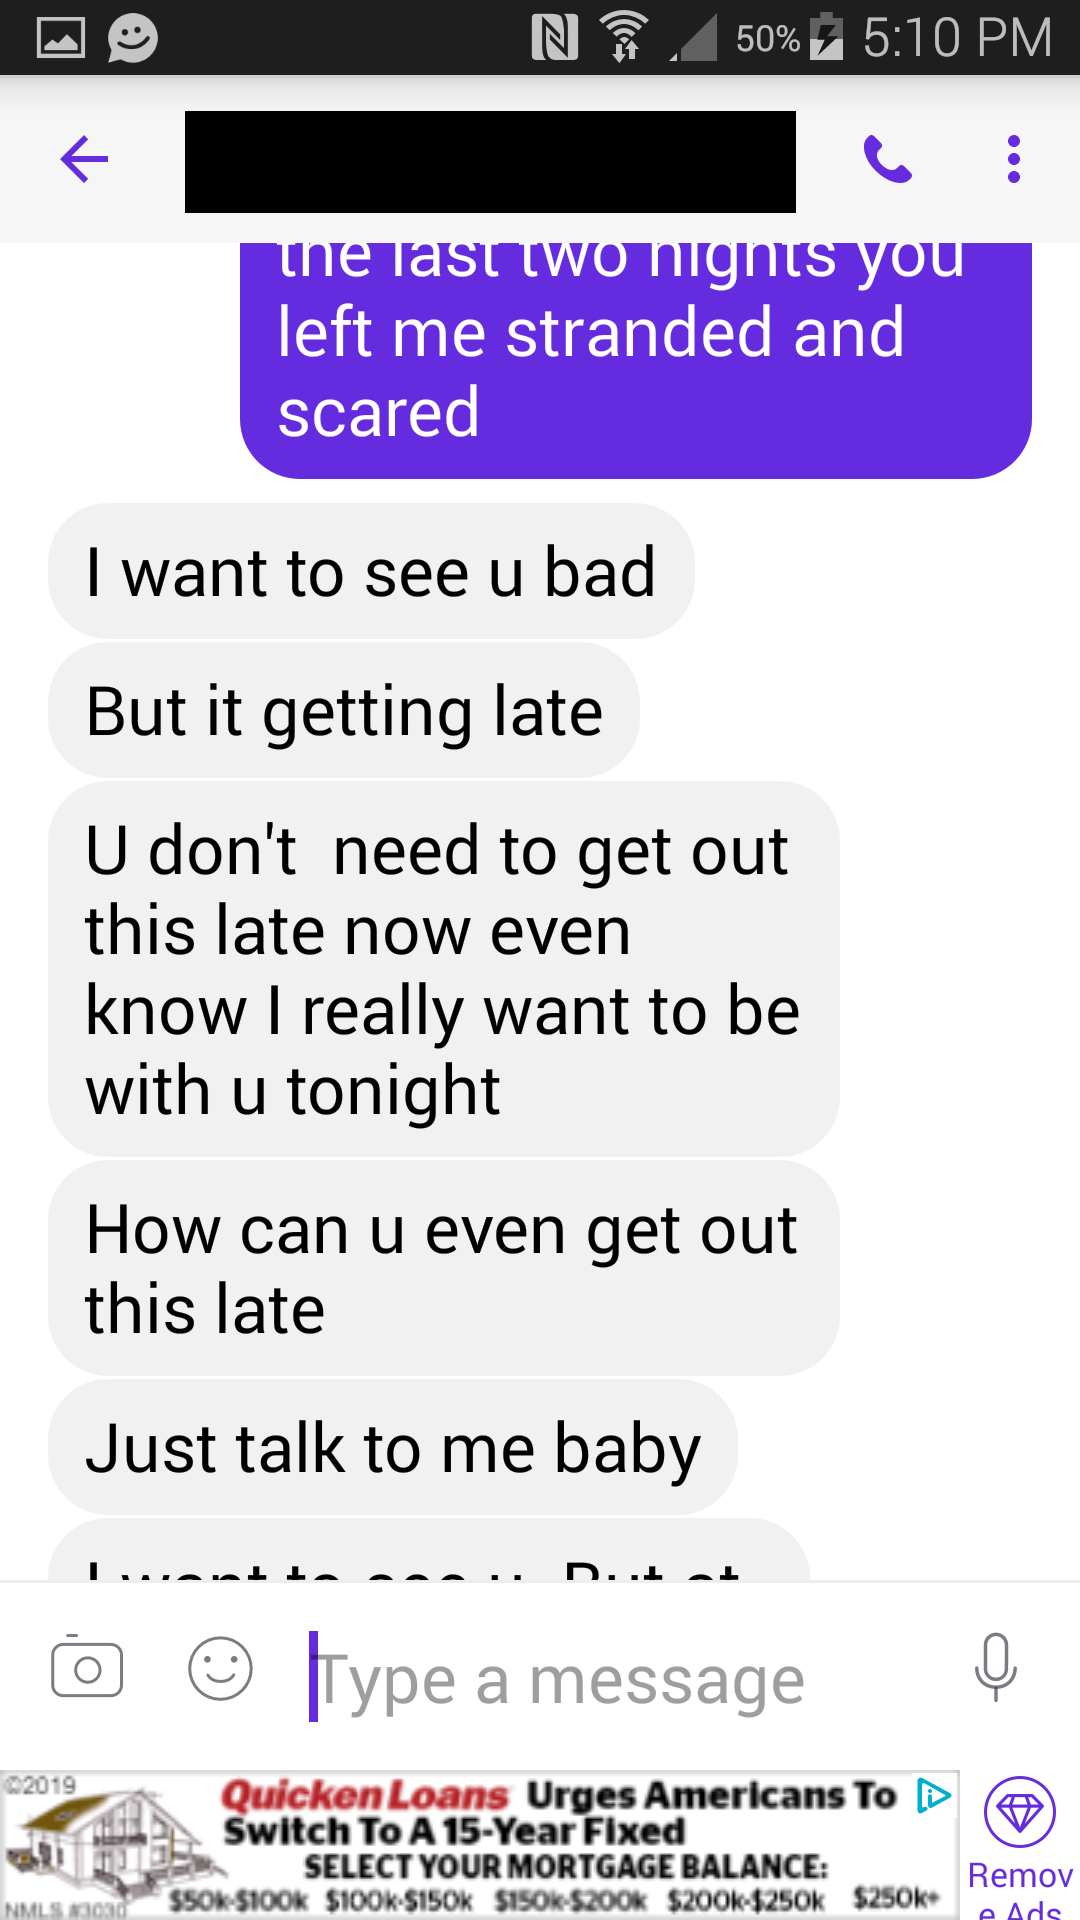The height and width of the screenshot is (1920, 1080).
Task: Choose the $250k+ mortgage balance option
Action: point(896,1898)
